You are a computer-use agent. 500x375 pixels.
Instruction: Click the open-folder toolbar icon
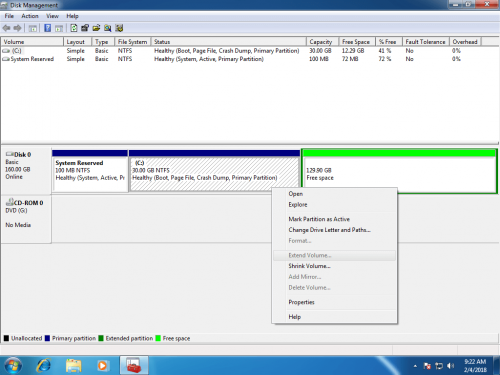(96, 28)
